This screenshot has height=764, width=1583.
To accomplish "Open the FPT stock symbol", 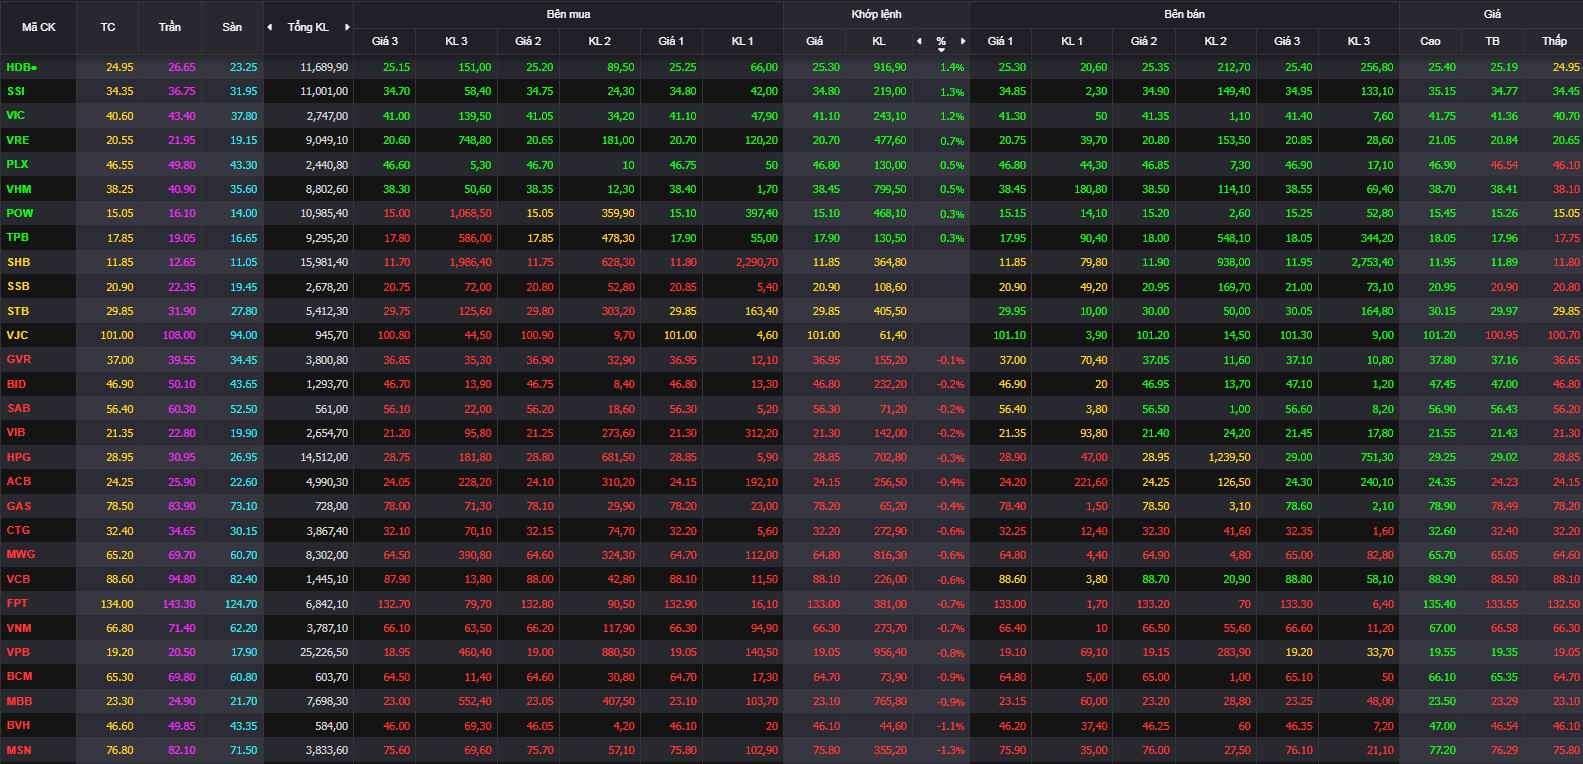I will [x=17, y=603].
